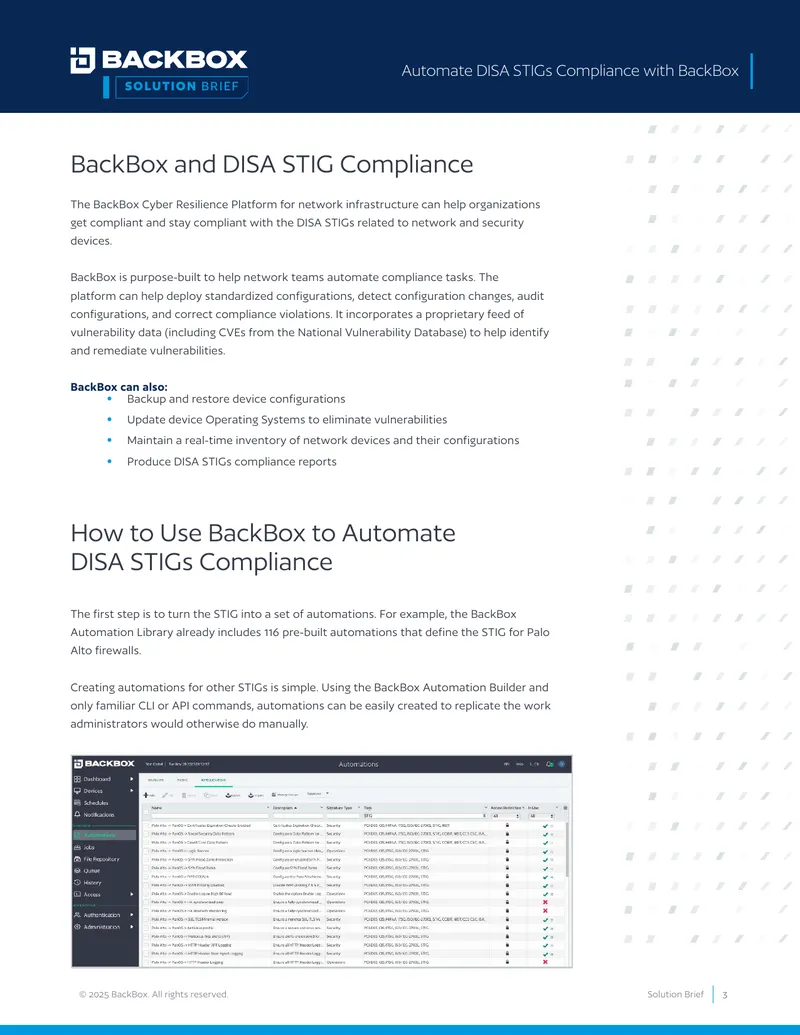
Task: Open the File Repository icon
Action: (x=77, y=859)
